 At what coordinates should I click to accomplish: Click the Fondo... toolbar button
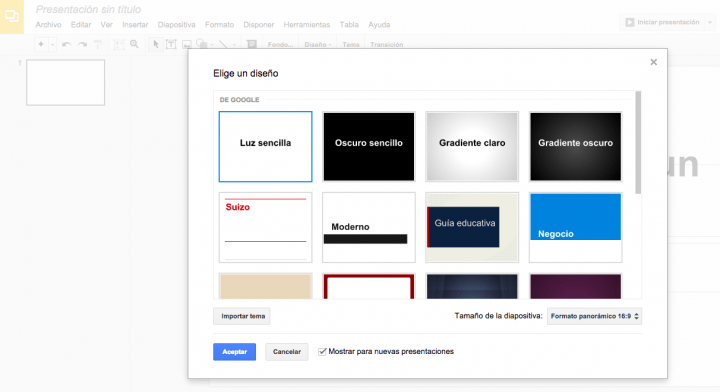(280, 45)
